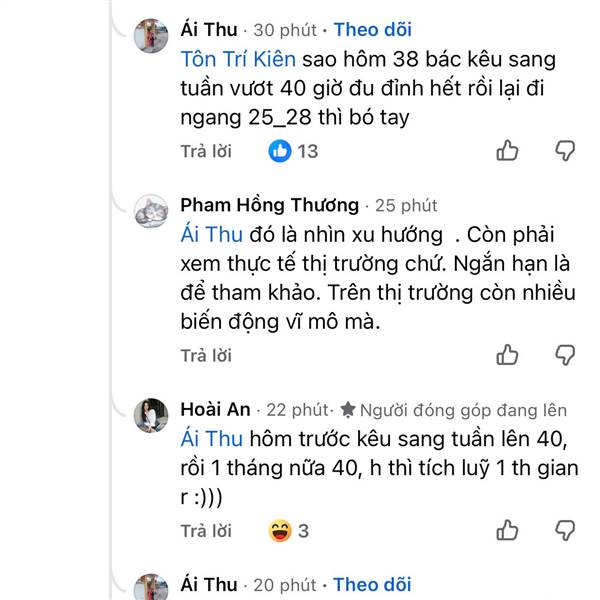This screenshot has width=600, height=600.
Task: Follow Ái Thu from 20 phút comment
Action: coord(372,585)
